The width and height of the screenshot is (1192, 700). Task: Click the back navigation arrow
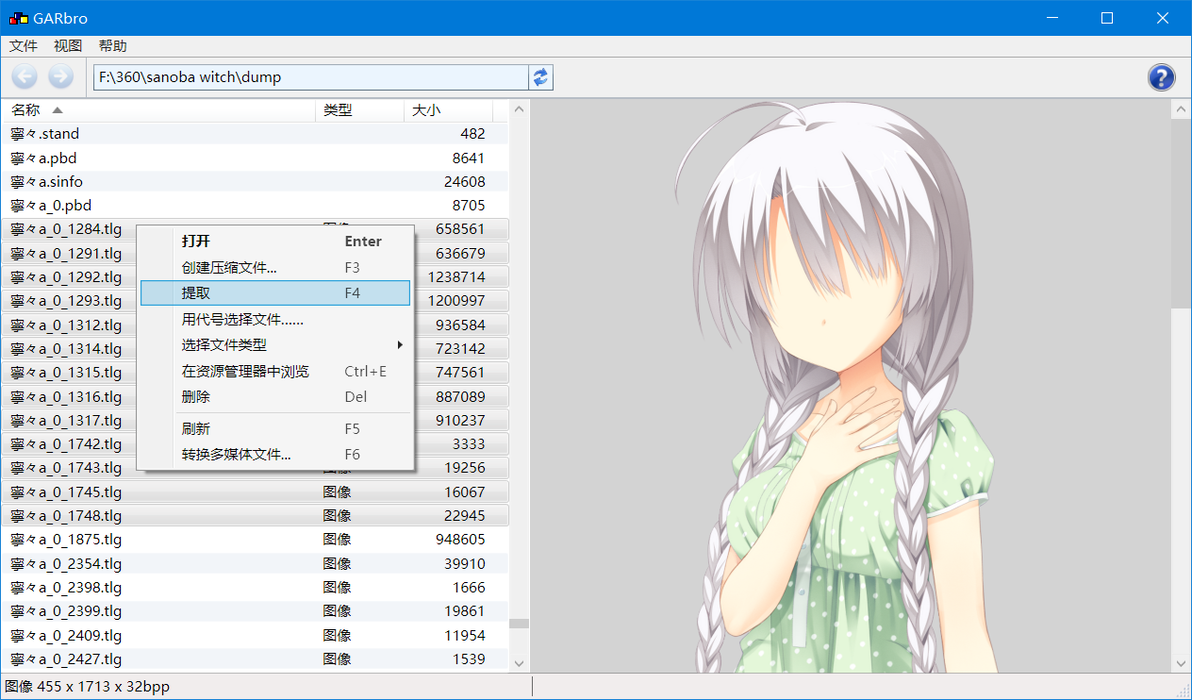tap(24, 77)
